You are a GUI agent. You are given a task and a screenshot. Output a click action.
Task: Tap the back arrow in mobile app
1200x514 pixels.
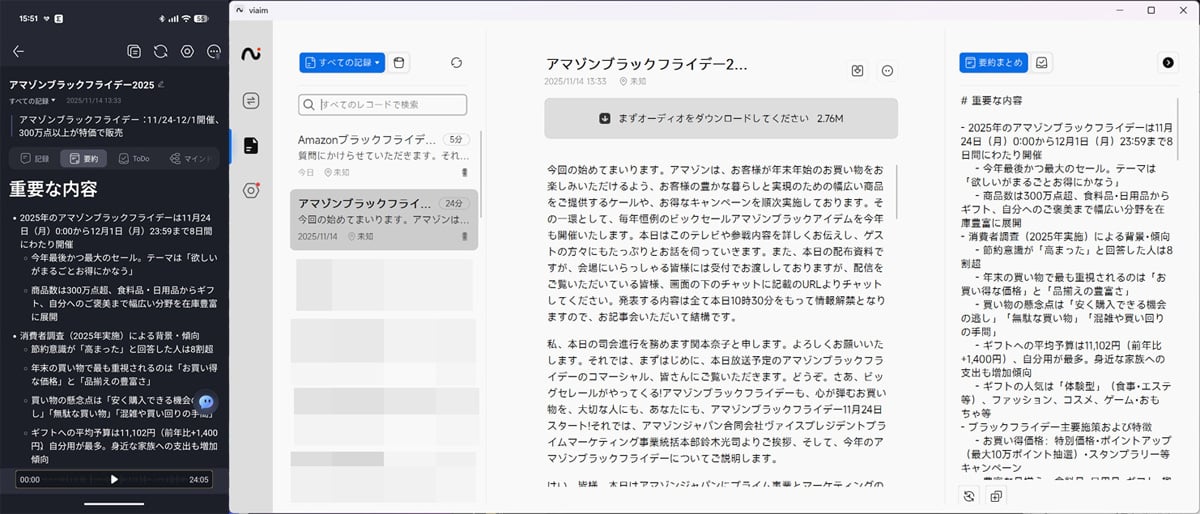(x=18, y=51)
